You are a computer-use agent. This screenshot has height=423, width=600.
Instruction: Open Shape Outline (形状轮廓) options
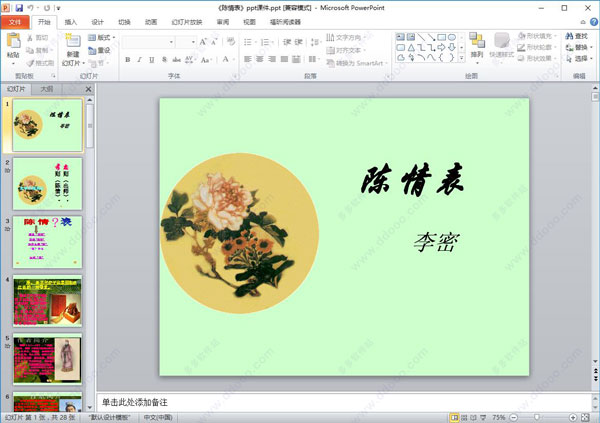(x=537, y=47)
